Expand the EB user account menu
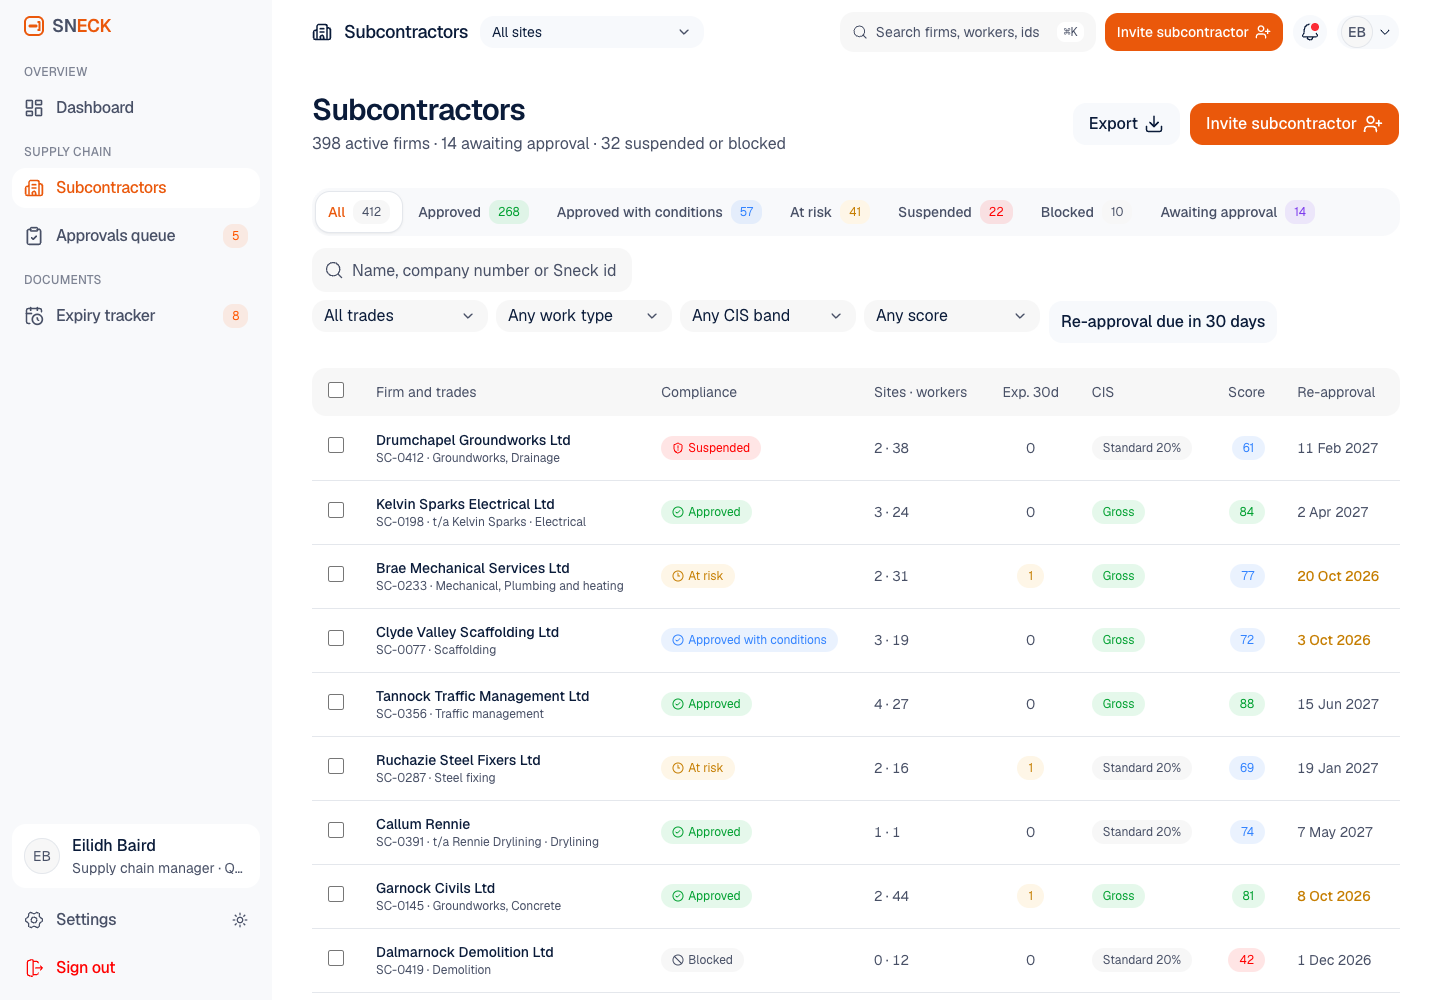Screen dimensions: 1440x1000 tap(1369, 32)
